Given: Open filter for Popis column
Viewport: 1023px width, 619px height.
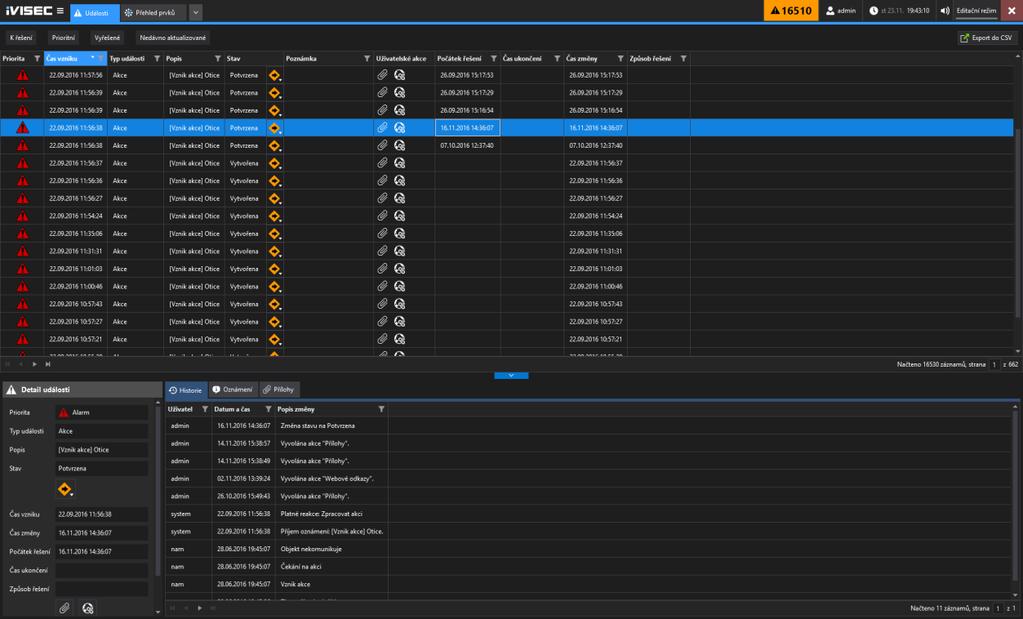Looking at the screenshot, I should [218, 59].
